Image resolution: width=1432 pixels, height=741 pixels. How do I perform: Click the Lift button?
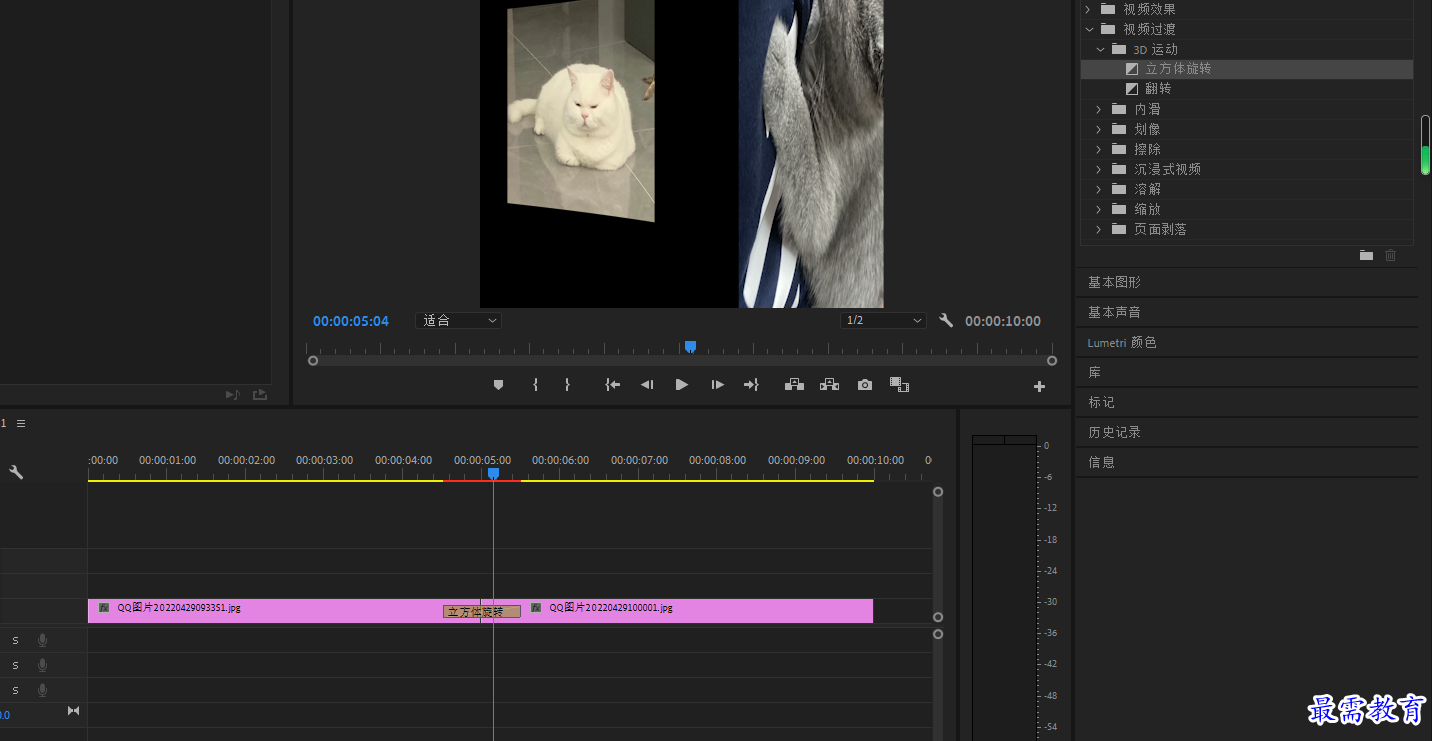click(x=794, y=385)
